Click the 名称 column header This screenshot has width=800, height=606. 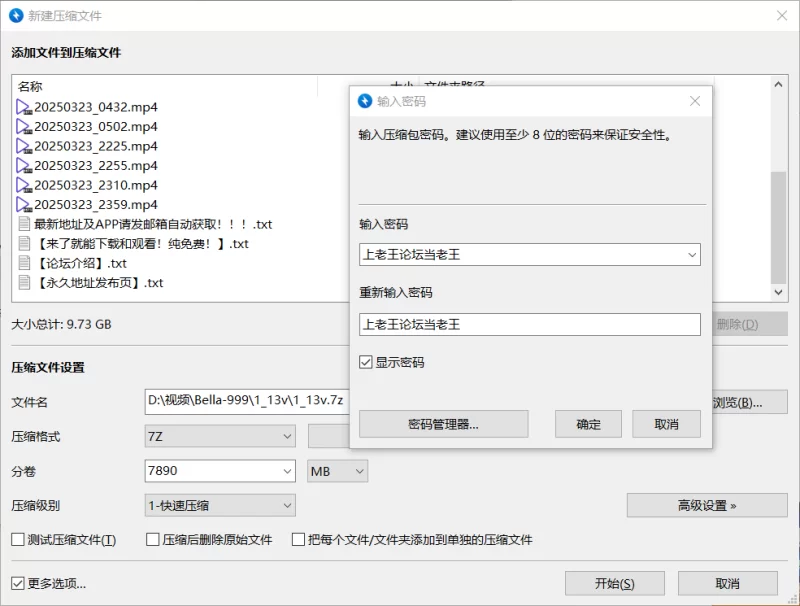coord(30,86)
